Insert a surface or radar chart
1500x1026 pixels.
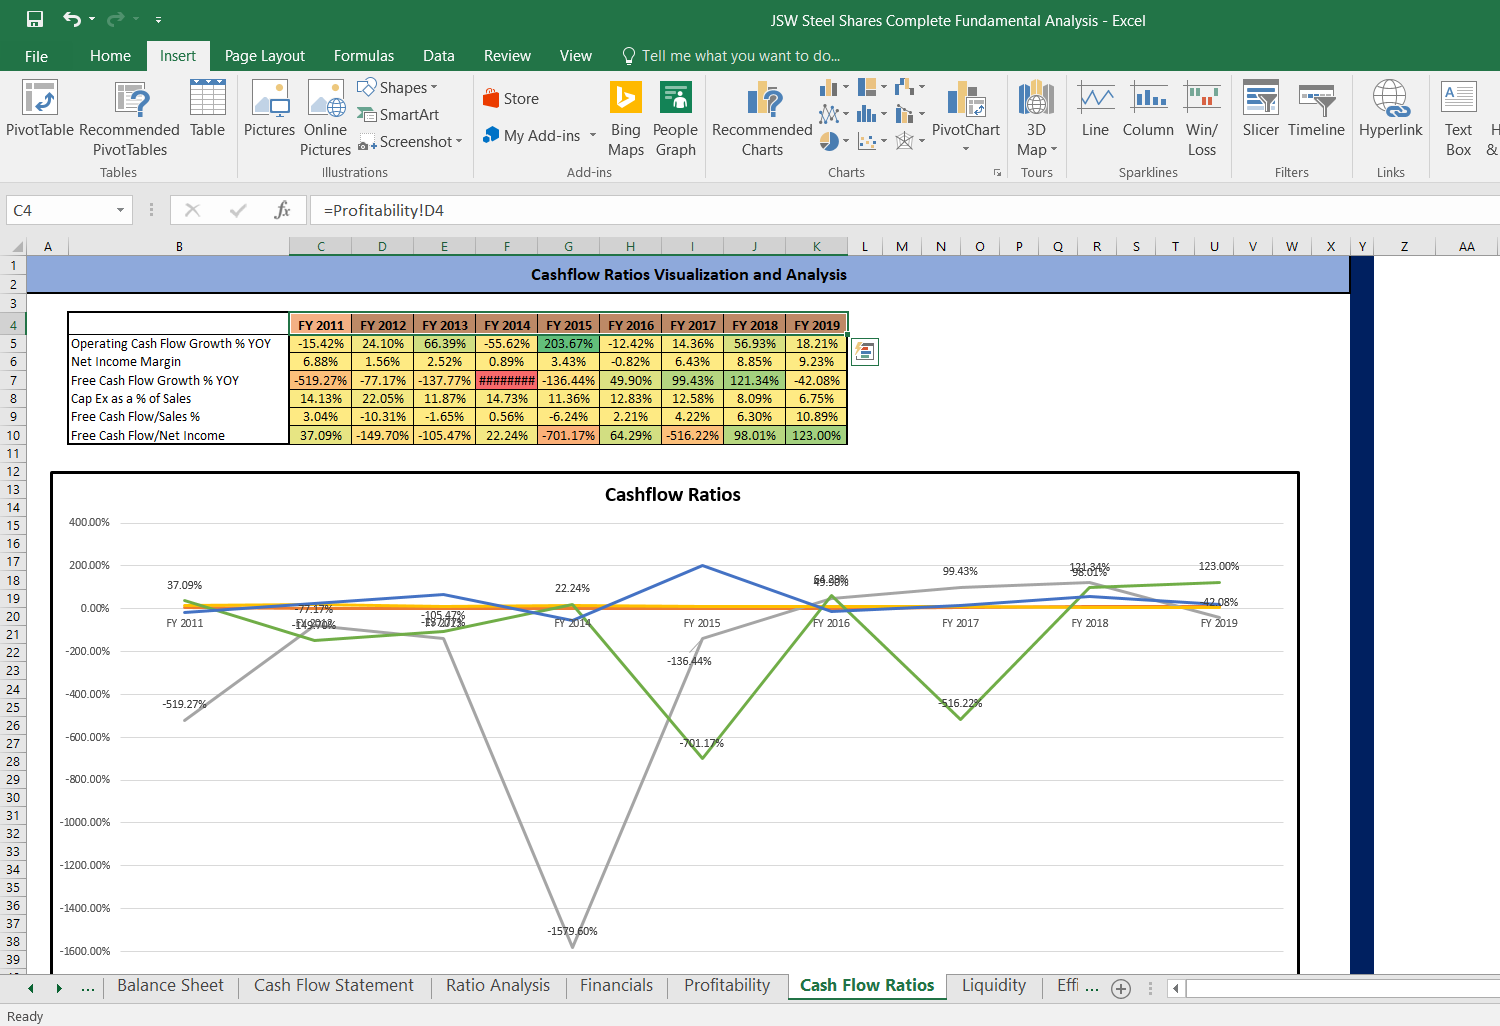tap(909, 141)
